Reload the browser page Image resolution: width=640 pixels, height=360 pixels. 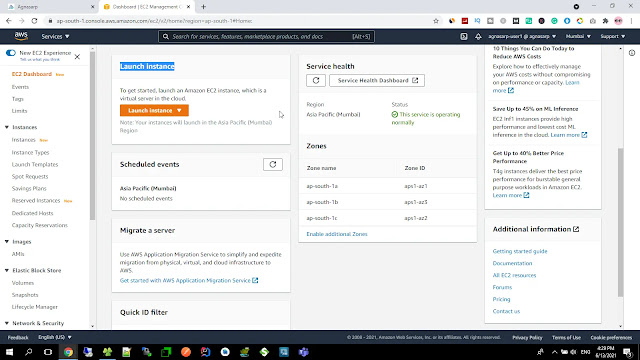[x=34, y=21]
